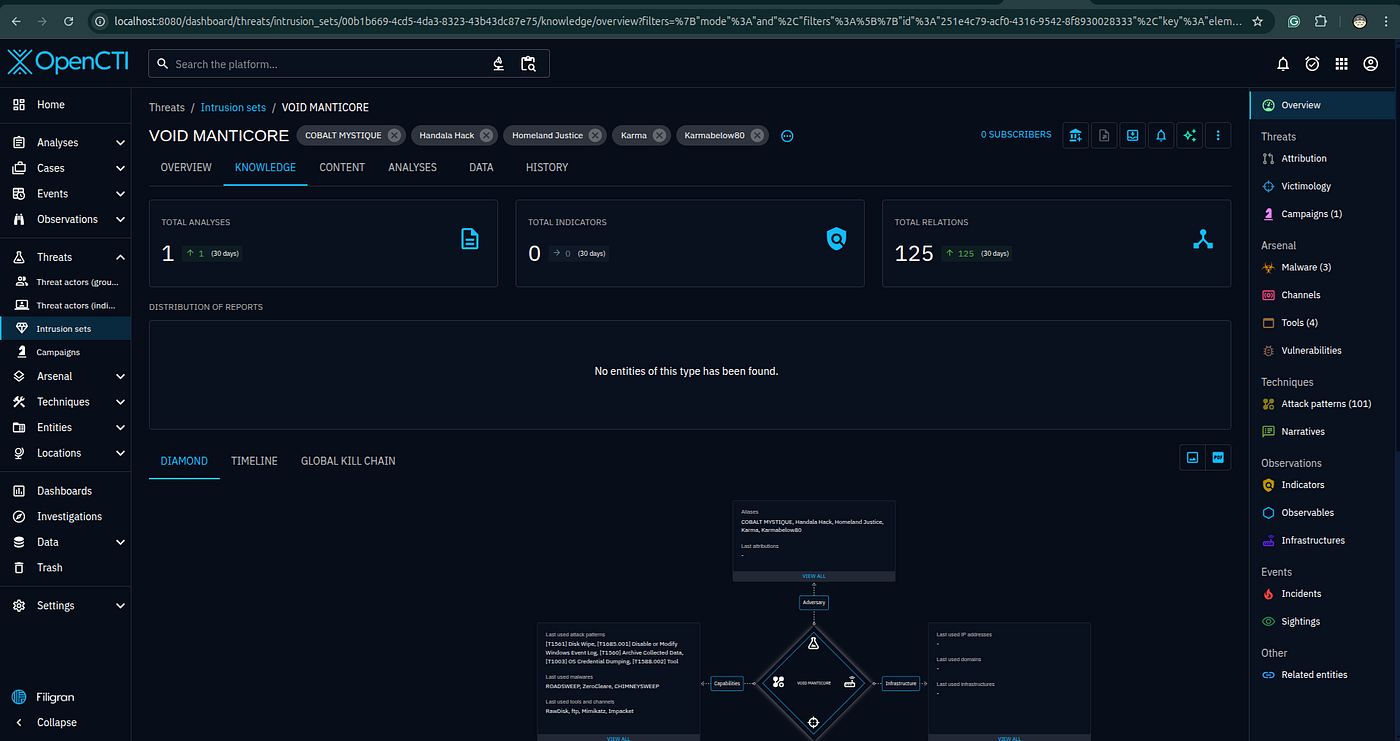Click the Infrastructure diamond button

click(901, 684)
